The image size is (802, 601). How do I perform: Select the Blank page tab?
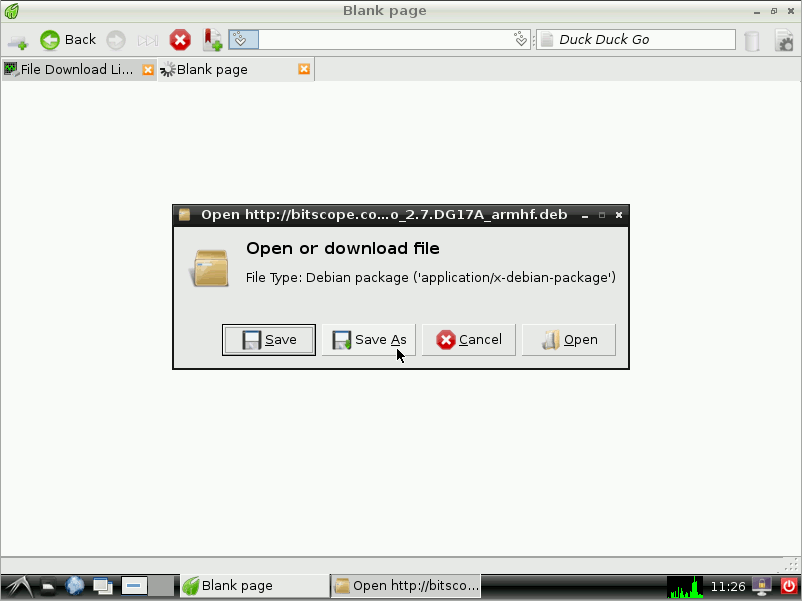[x=225, y=70]
